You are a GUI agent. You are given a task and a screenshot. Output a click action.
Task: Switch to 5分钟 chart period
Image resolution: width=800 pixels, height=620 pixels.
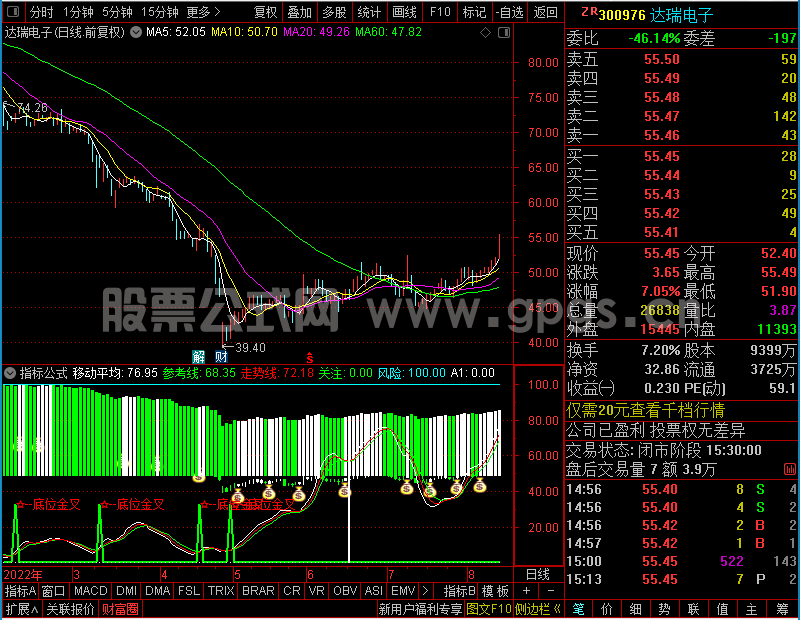(x=117, y=12)
